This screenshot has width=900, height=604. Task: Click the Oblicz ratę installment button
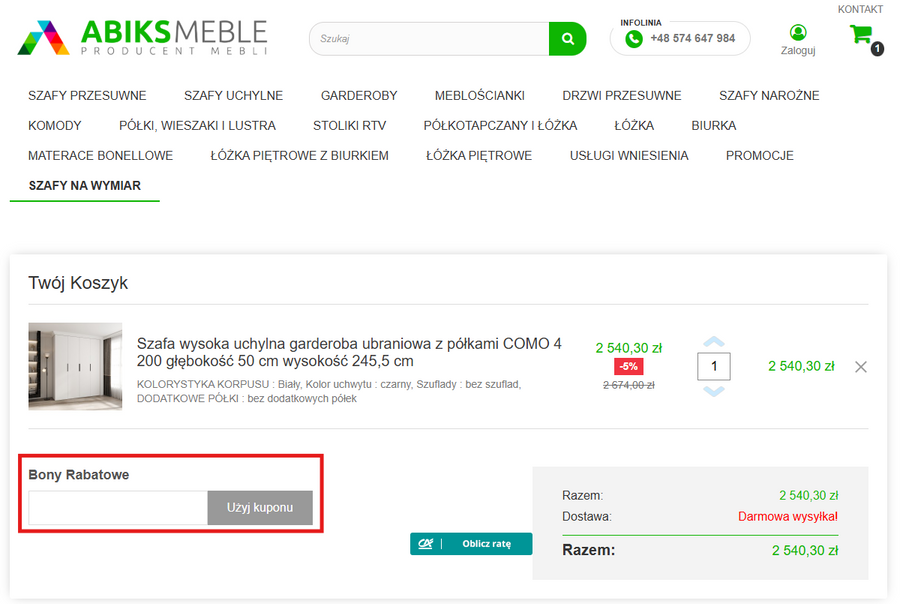click(471, 543)
